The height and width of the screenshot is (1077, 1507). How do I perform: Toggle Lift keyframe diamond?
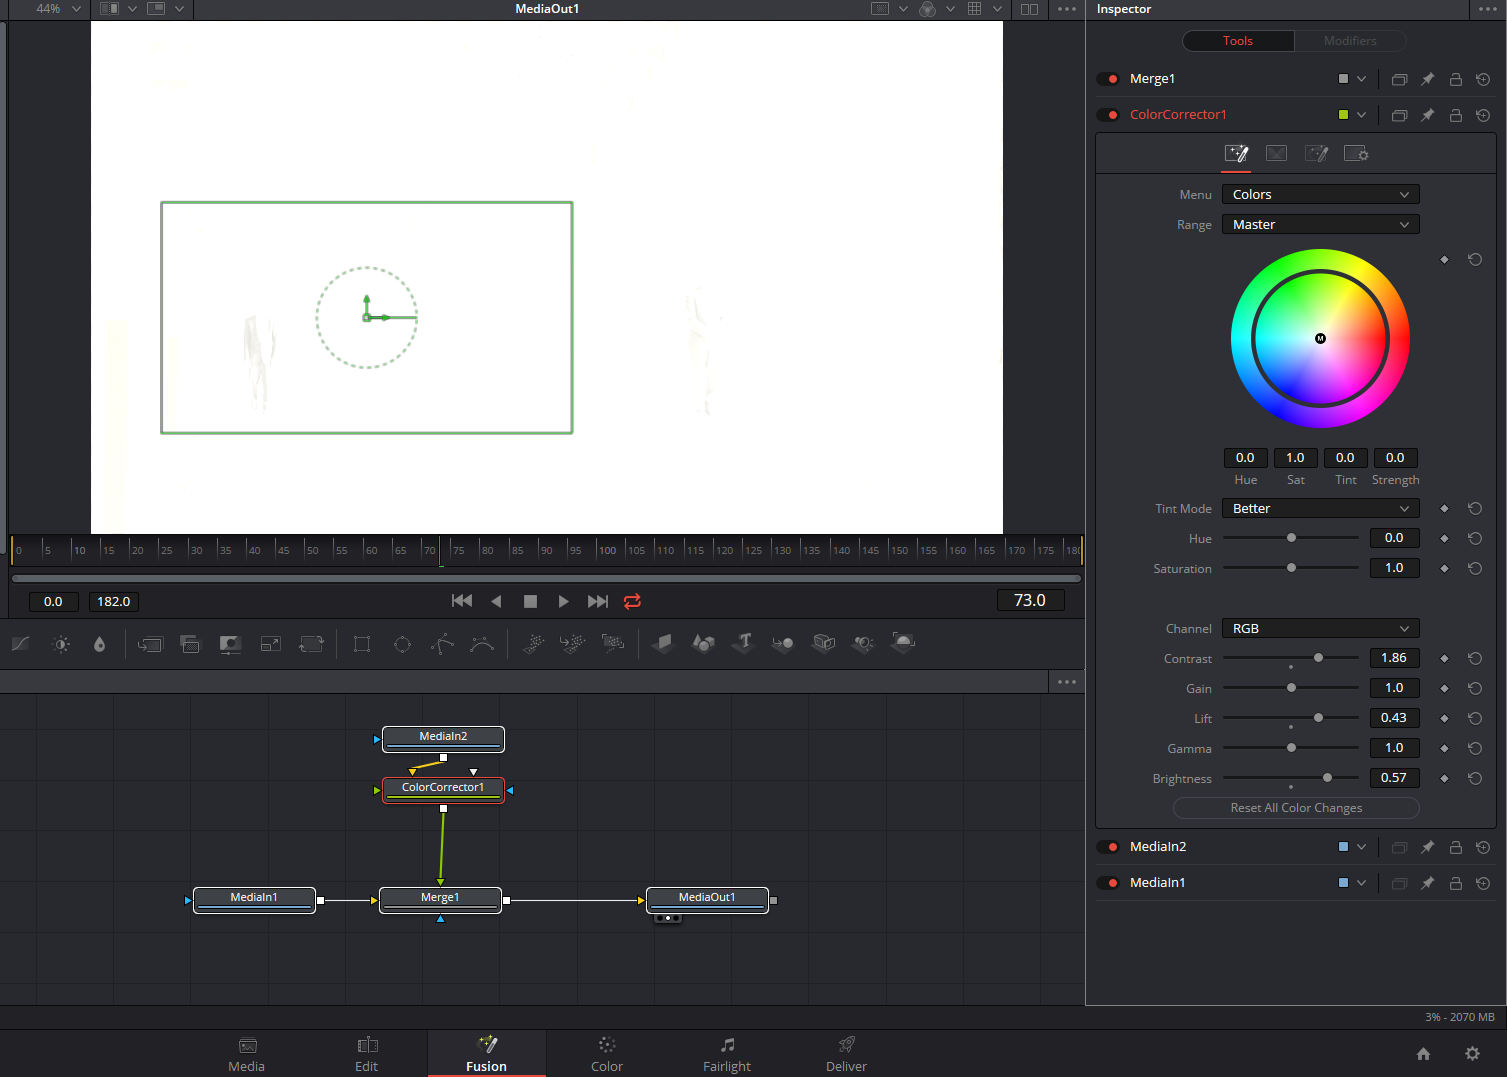point(1444,718)
